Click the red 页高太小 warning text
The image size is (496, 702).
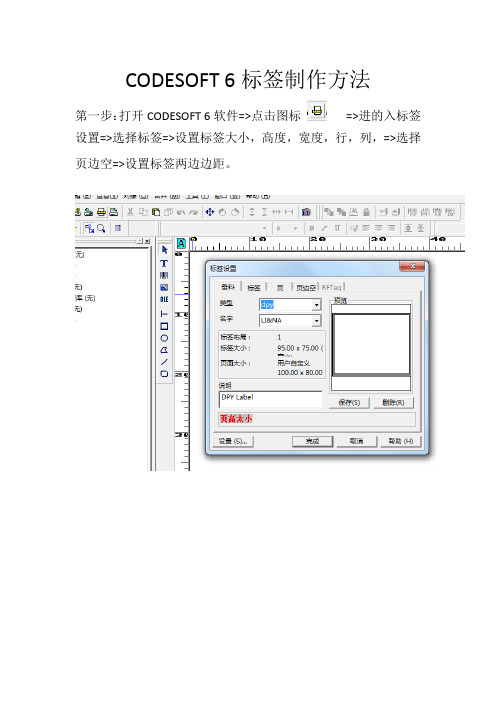pos(235,419)
